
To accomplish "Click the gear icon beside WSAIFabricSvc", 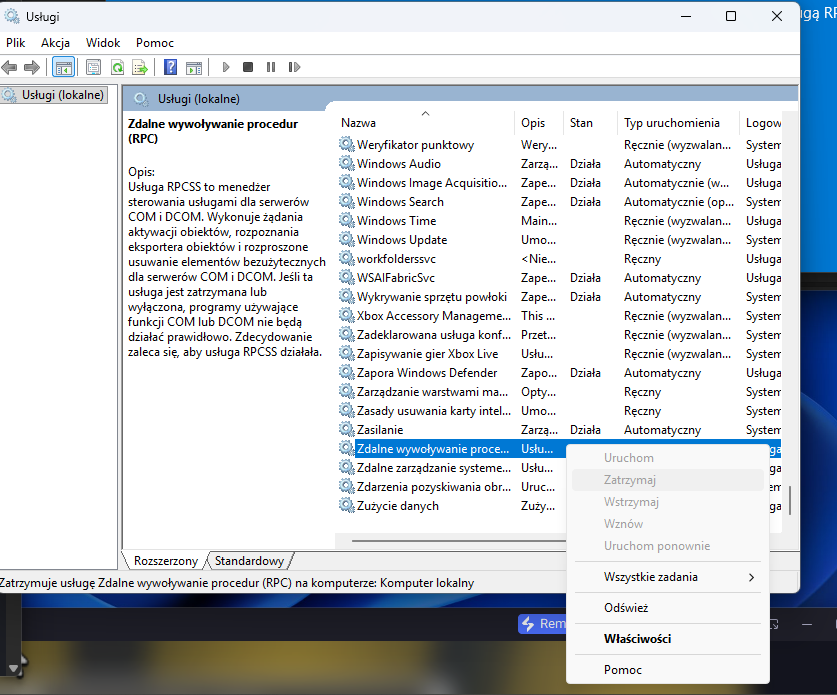I will tap(347, 277).
